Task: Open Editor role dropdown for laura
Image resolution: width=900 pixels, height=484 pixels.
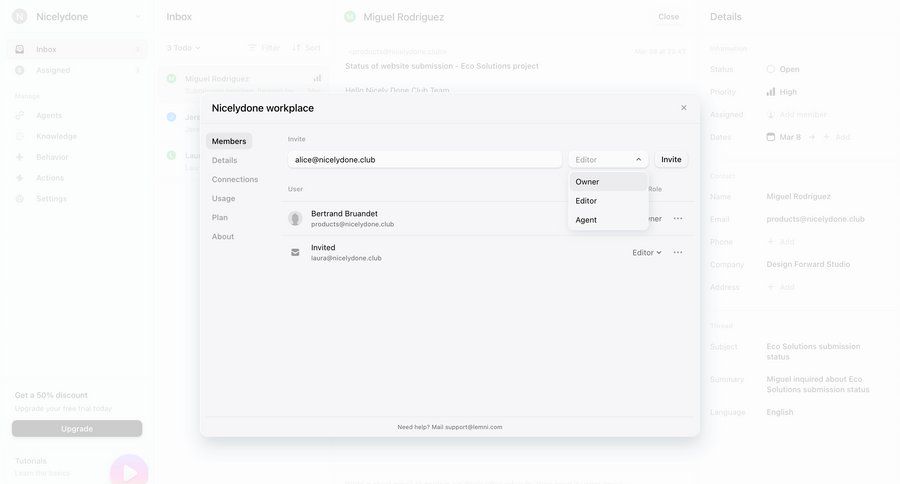Action: [647, 252]
